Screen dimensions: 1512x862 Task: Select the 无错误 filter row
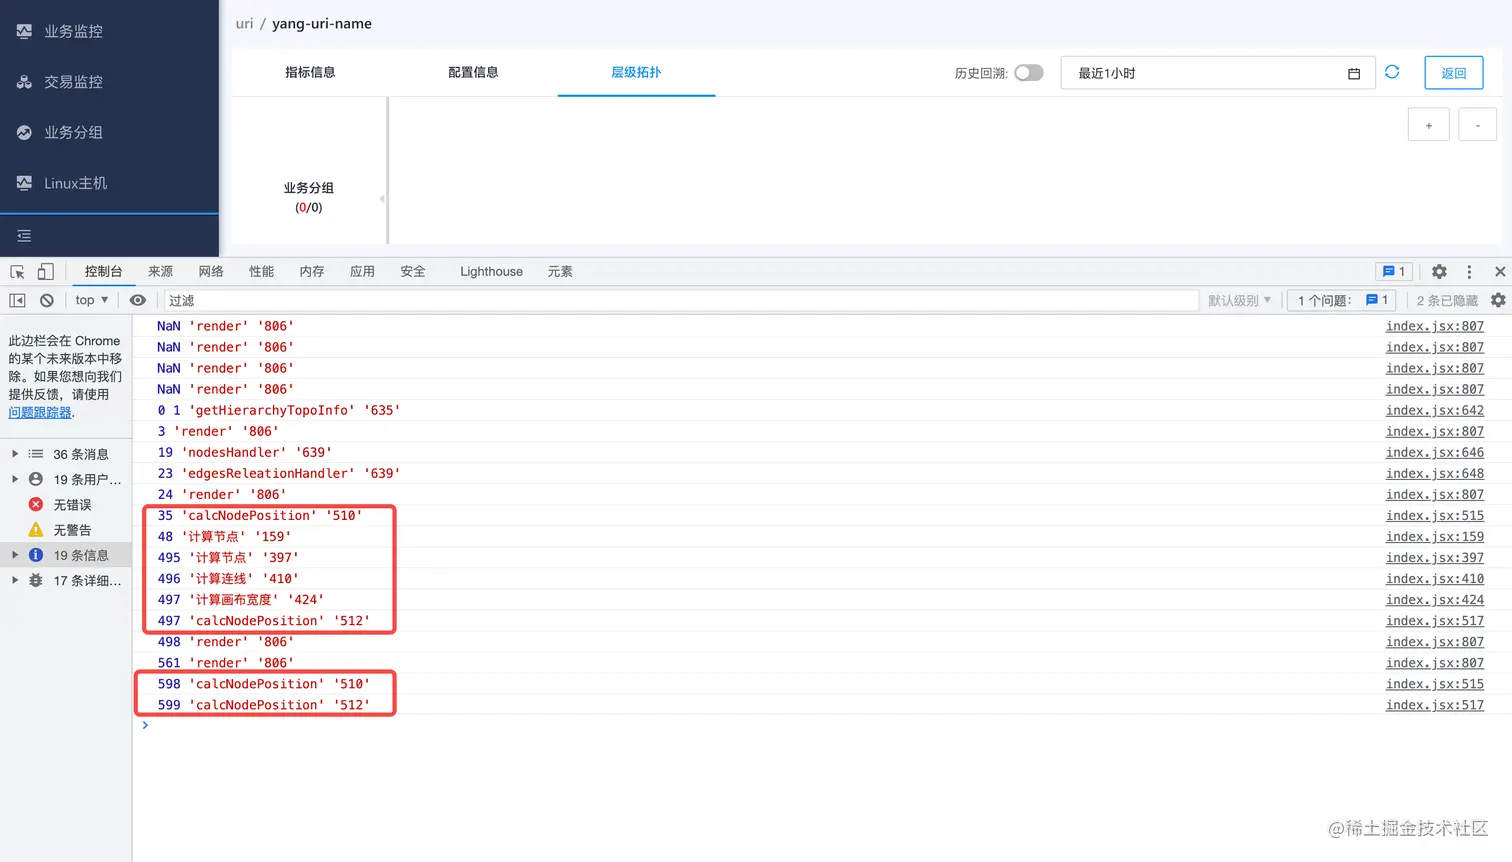point(66,505)
